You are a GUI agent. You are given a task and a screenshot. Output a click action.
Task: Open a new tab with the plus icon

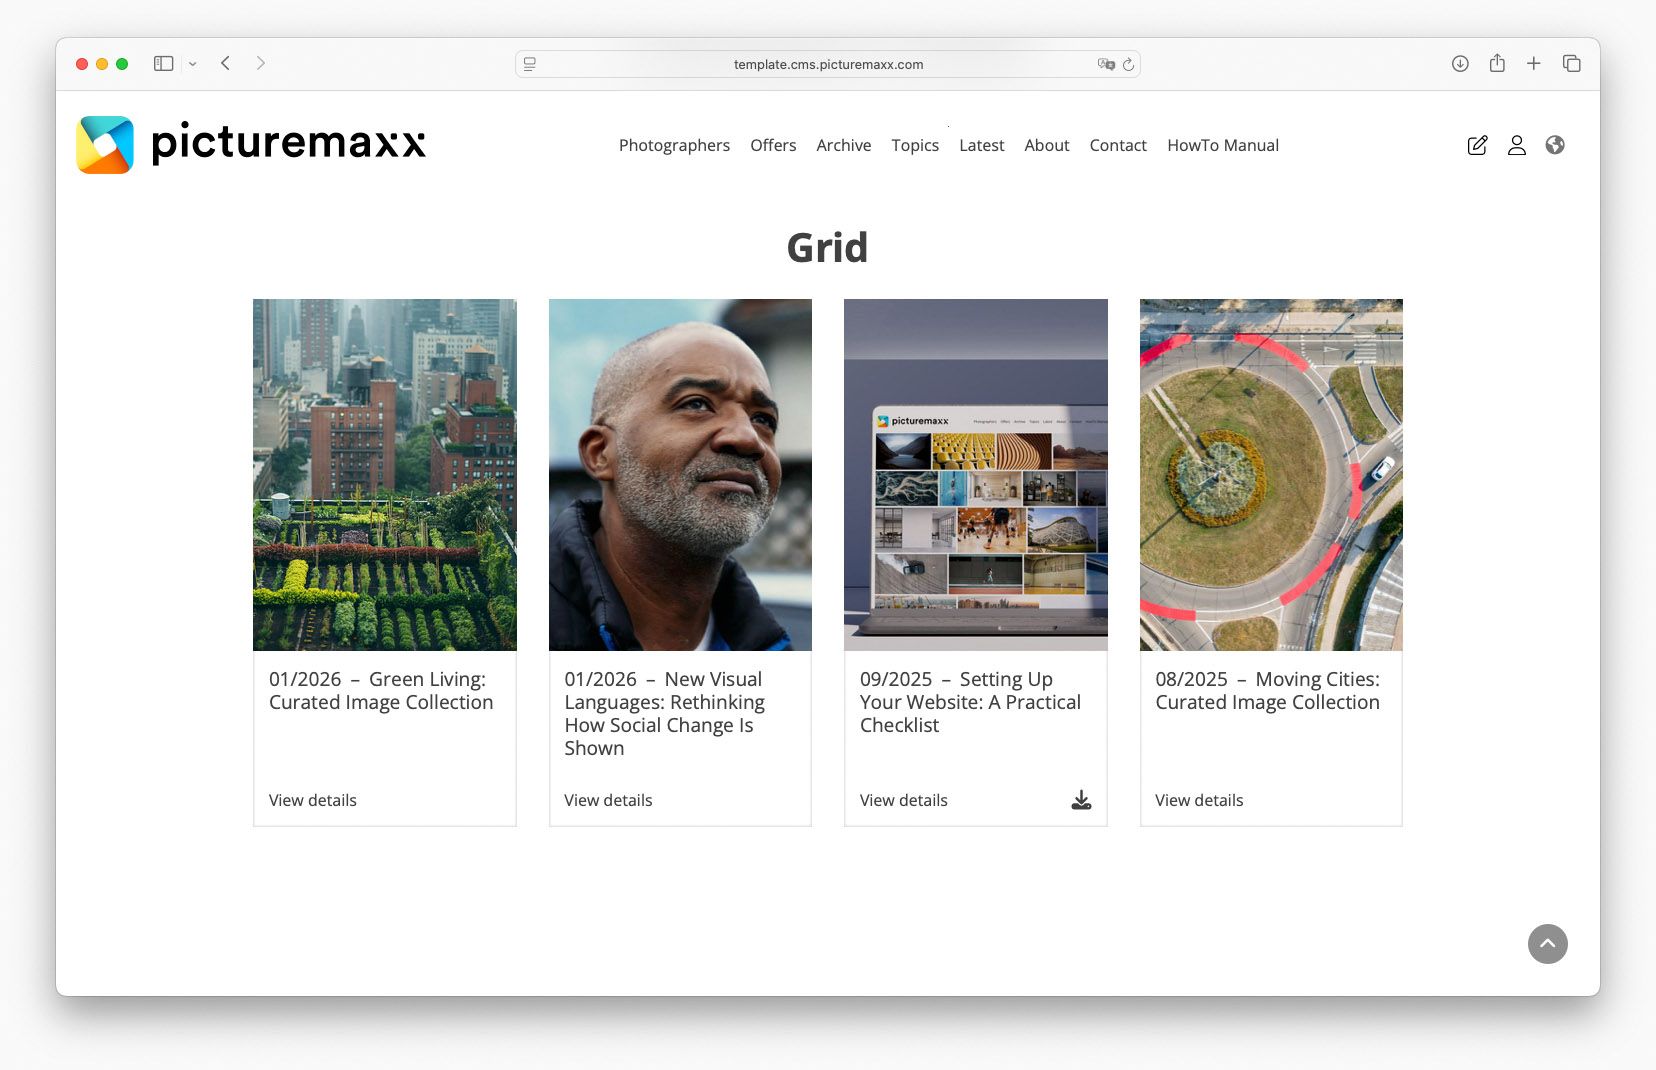pyautogui.click(x=1533, y=63)
